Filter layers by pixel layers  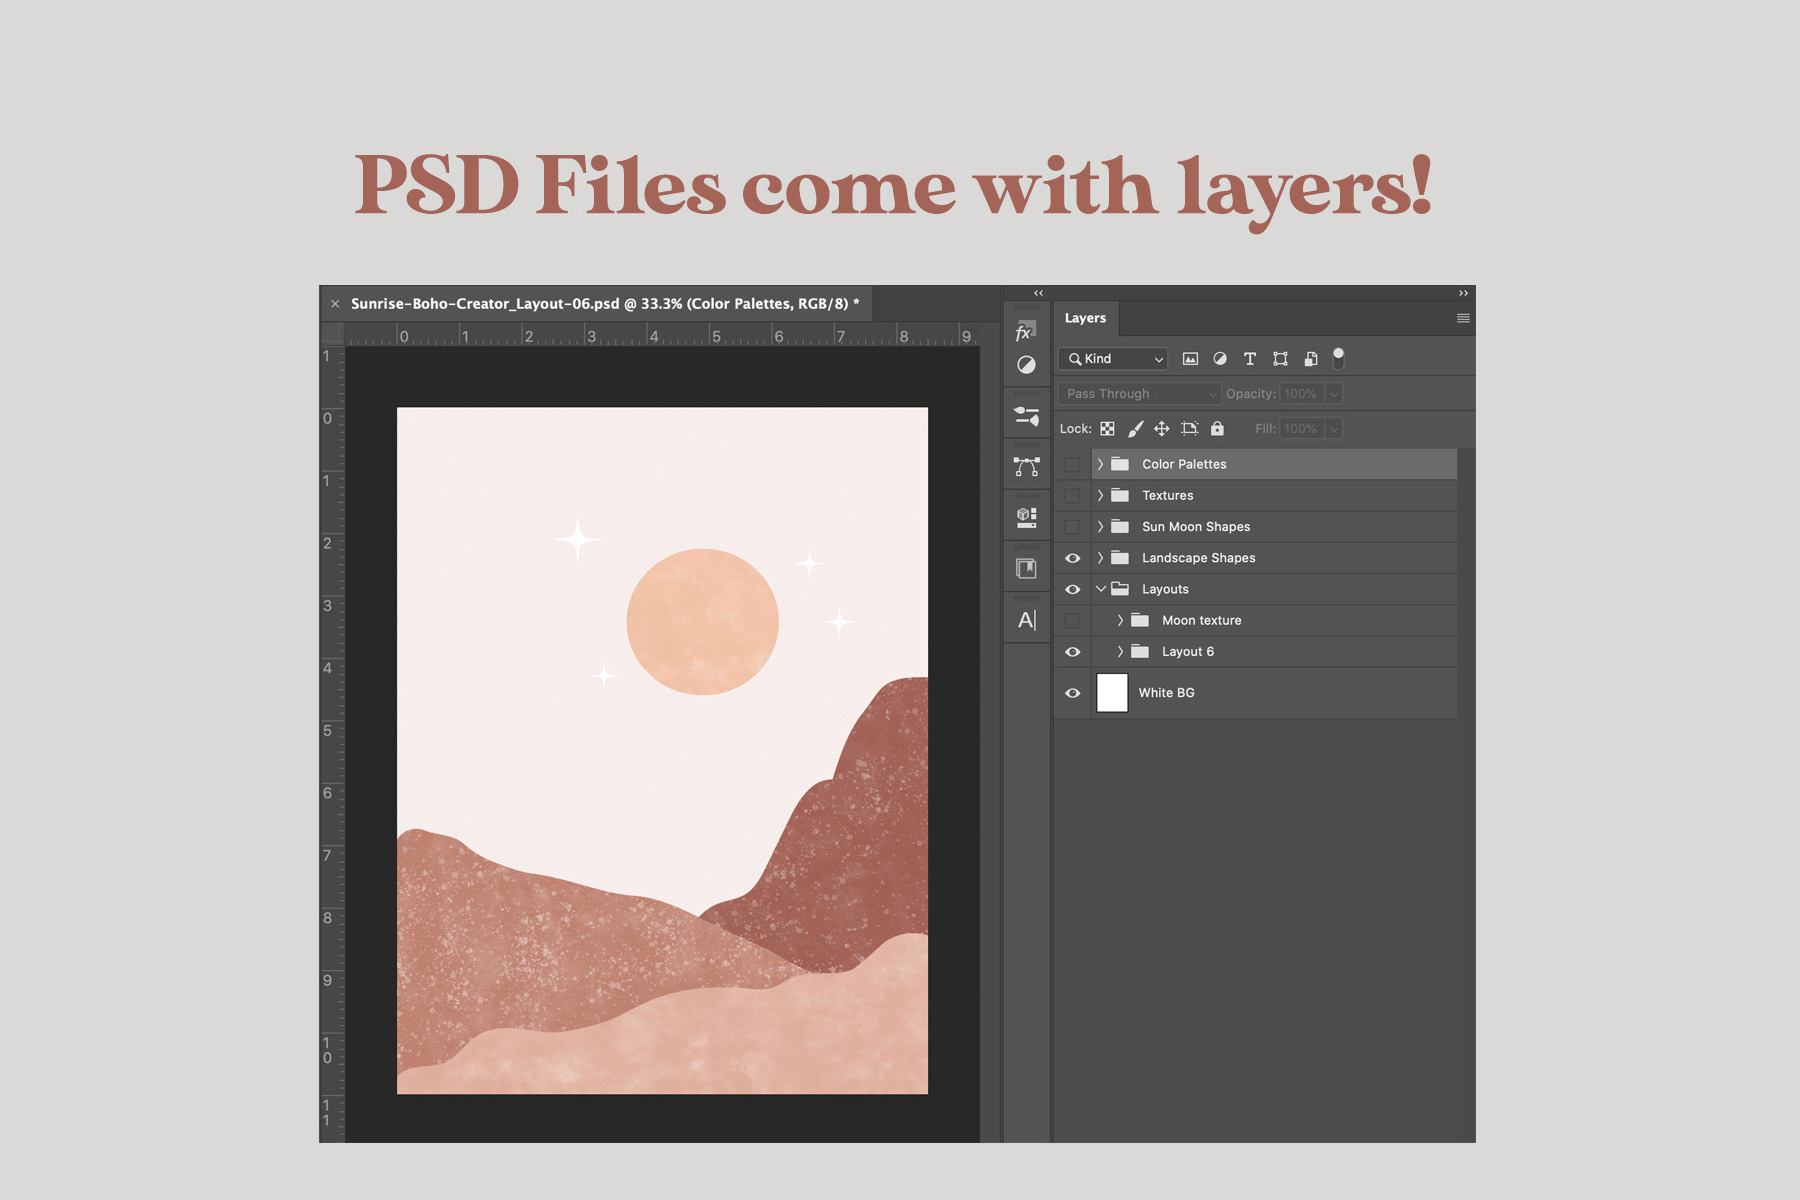tap(1190, 359)
